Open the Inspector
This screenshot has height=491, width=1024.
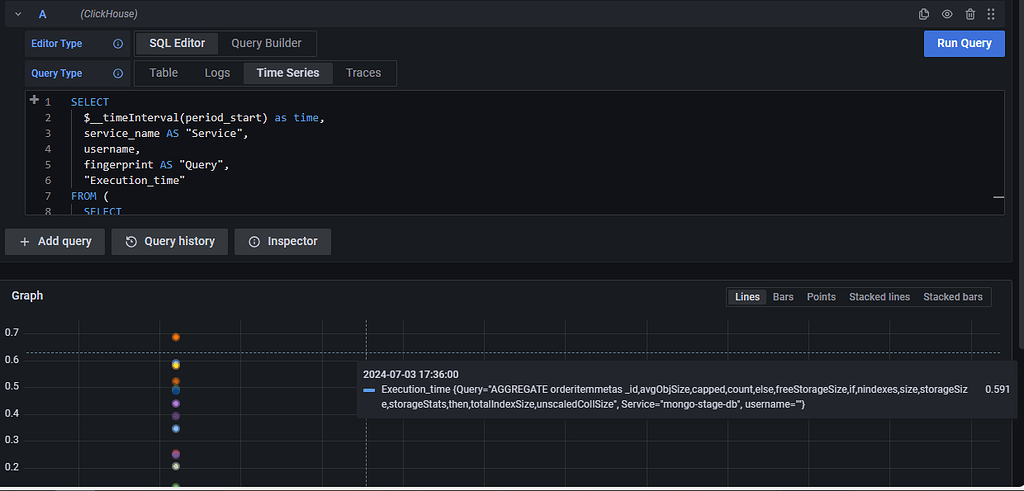click(x=283, y=241)
